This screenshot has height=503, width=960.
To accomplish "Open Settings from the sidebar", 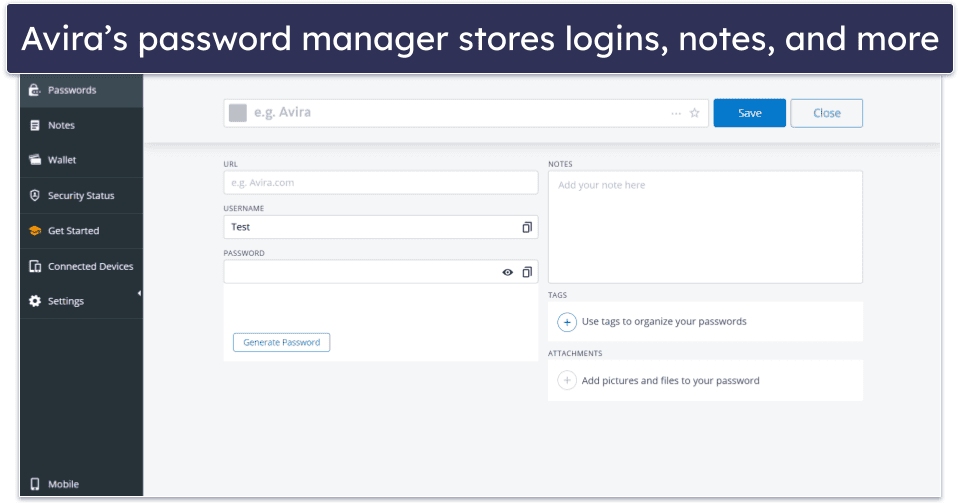I will coord(65,301).
